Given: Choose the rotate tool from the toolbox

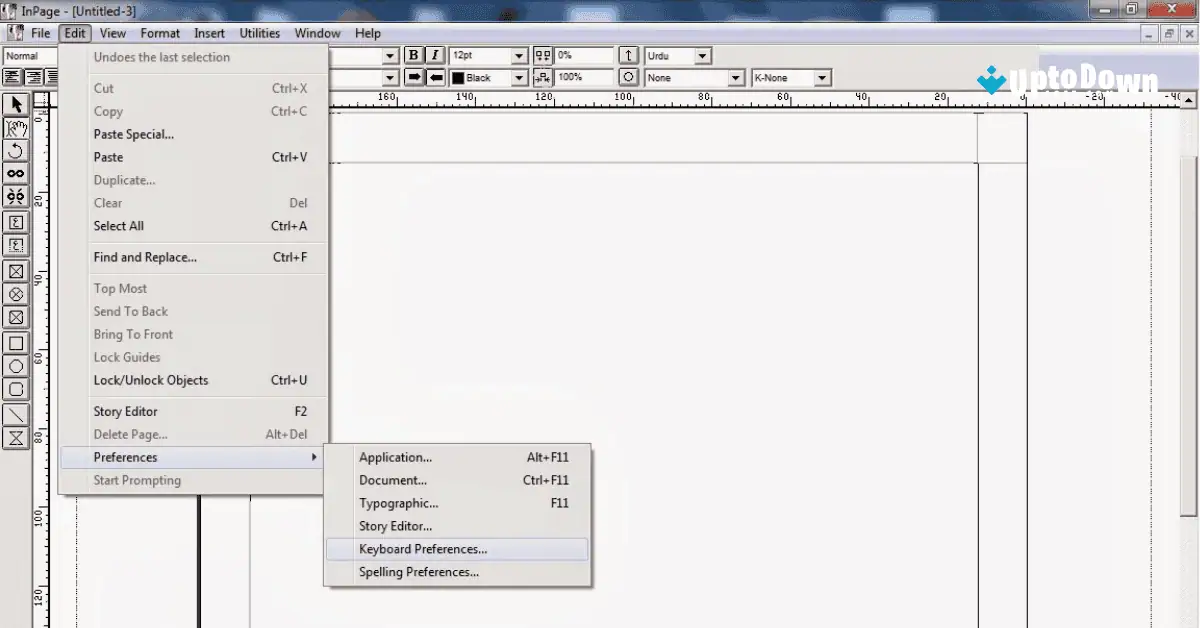Looking at the screenshot, I should (x=14, y=150).
